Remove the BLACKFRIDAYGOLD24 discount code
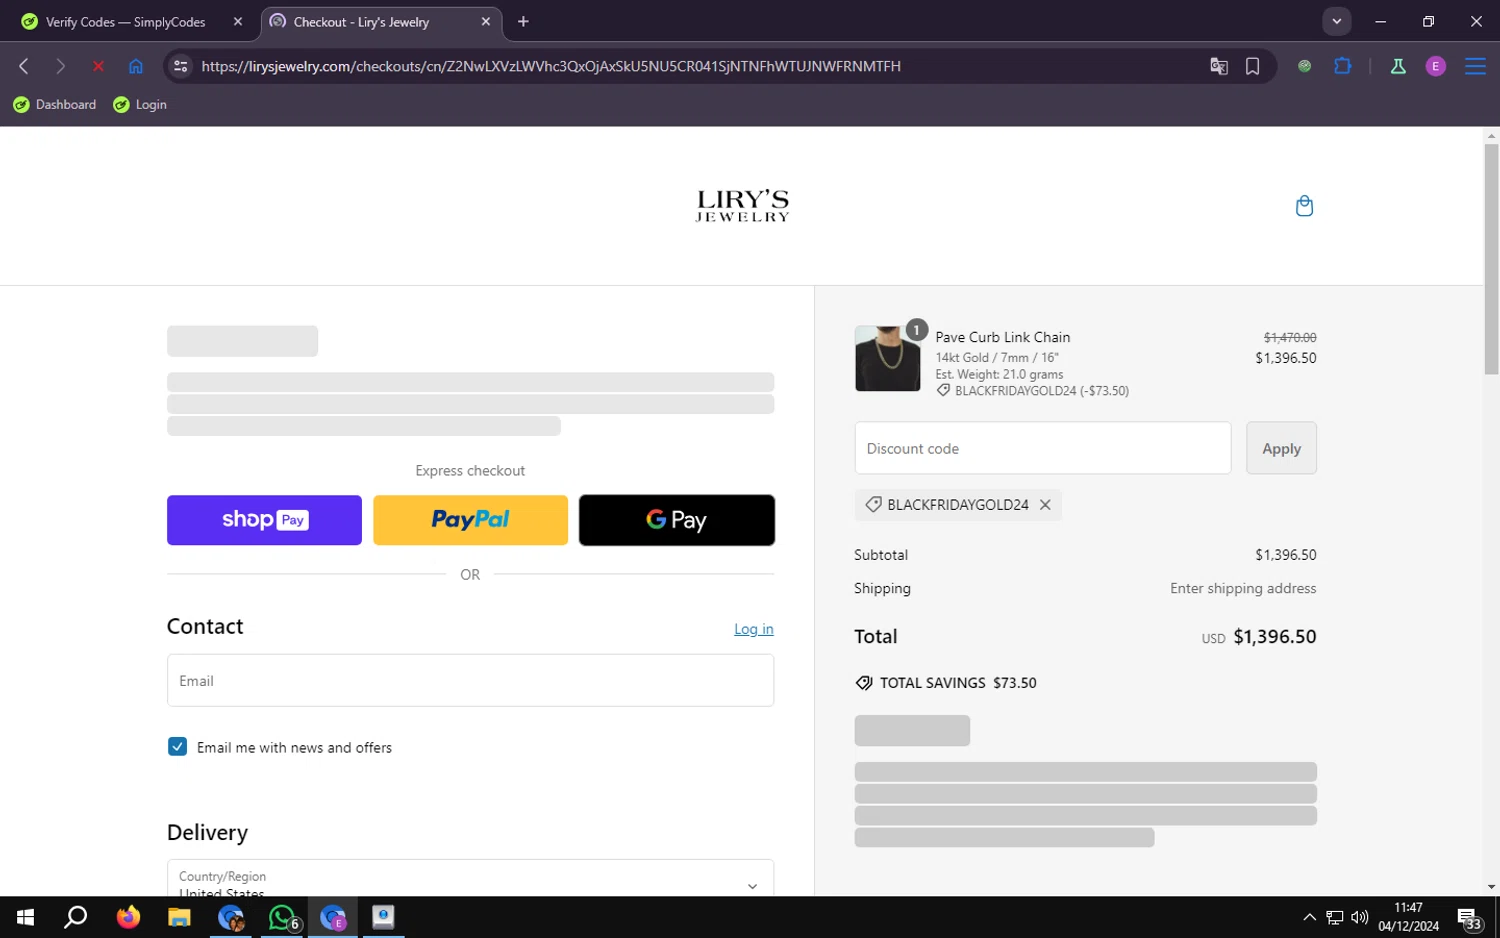1500x938 pixels. [1045, 505]
